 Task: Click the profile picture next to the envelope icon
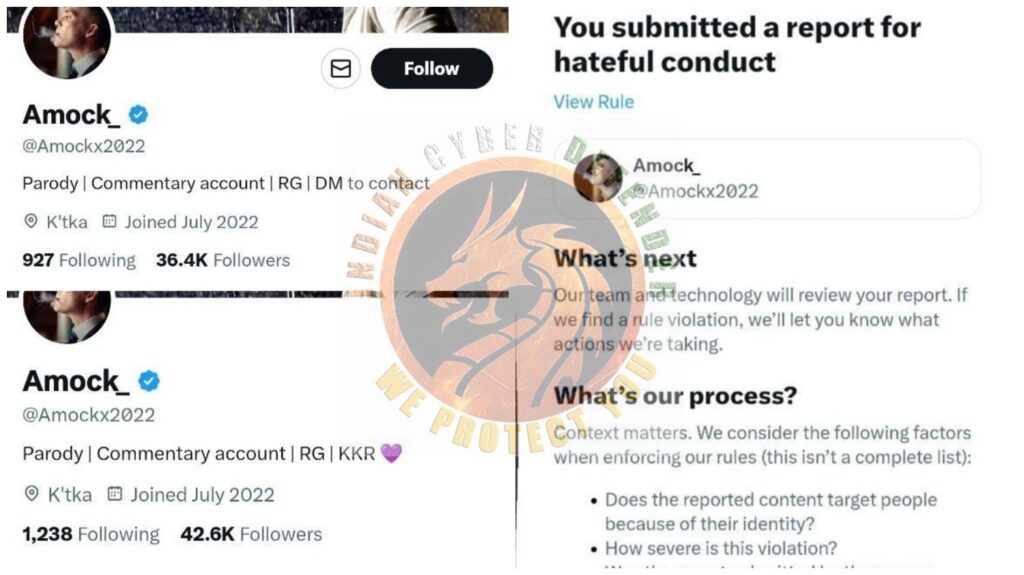click(67, 42)
